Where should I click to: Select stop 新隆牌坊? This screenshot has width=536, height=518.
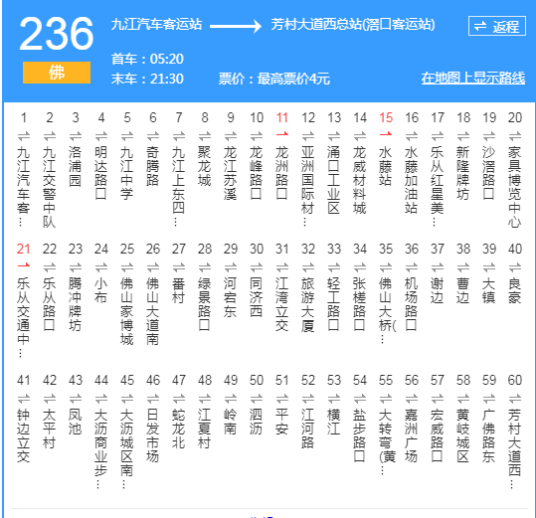point(463,173)
